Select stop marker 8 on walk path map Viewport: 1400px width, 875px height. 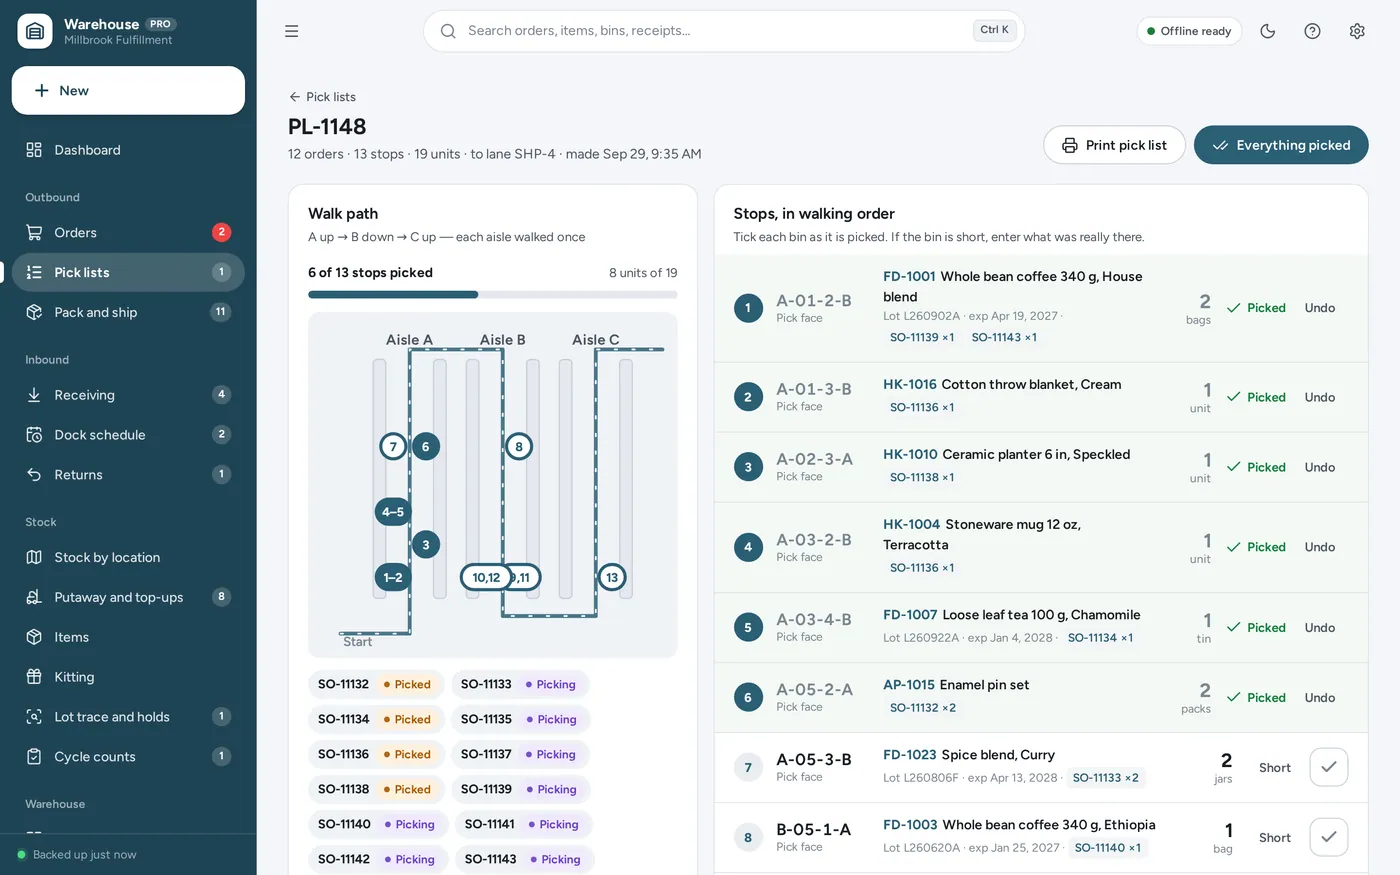click(x=518, y=446)
